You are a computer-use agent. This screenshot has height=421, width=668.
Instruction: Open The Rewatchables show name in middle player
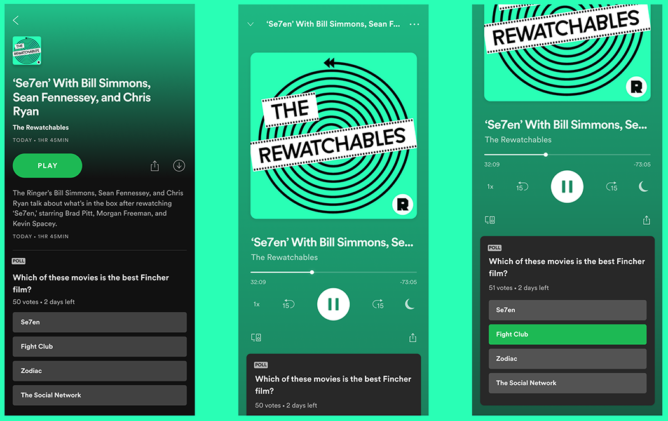pyautogui.click(x=284, y=257)
